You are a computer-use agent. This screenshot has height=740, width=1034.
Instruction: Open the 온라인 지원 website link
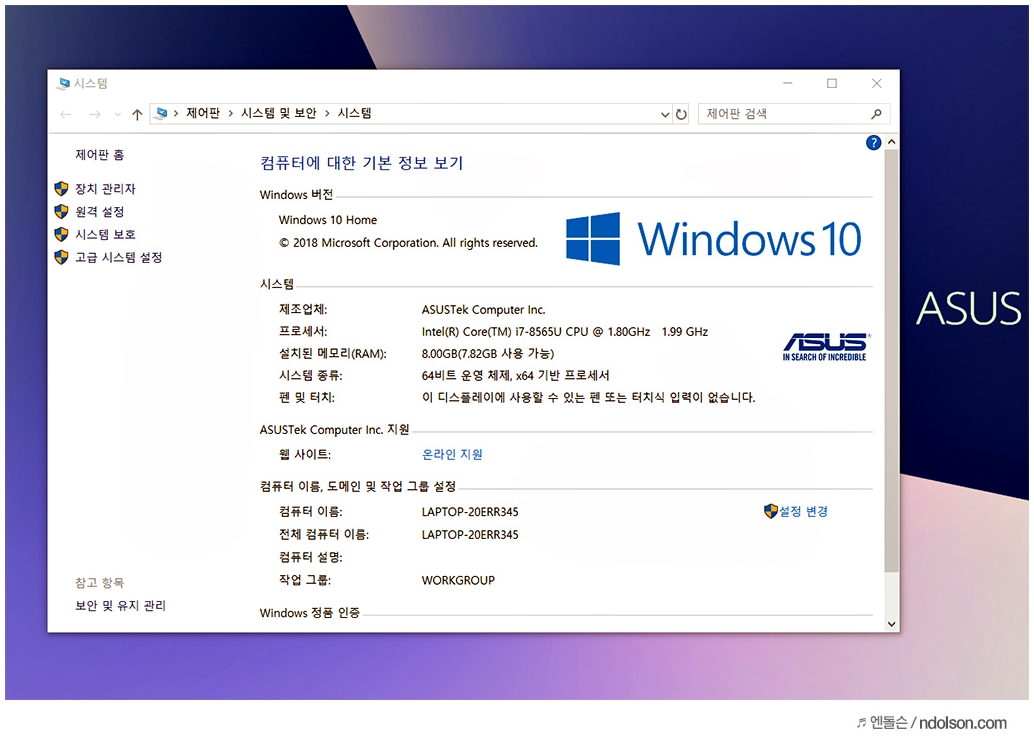(x=452, y=454)
